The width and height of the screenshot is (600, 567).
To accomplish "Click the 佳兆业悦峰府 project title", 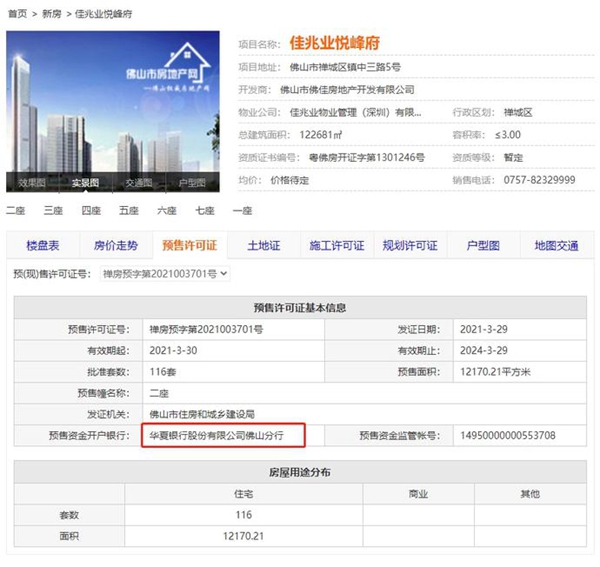I will click(x=334, y=43).
